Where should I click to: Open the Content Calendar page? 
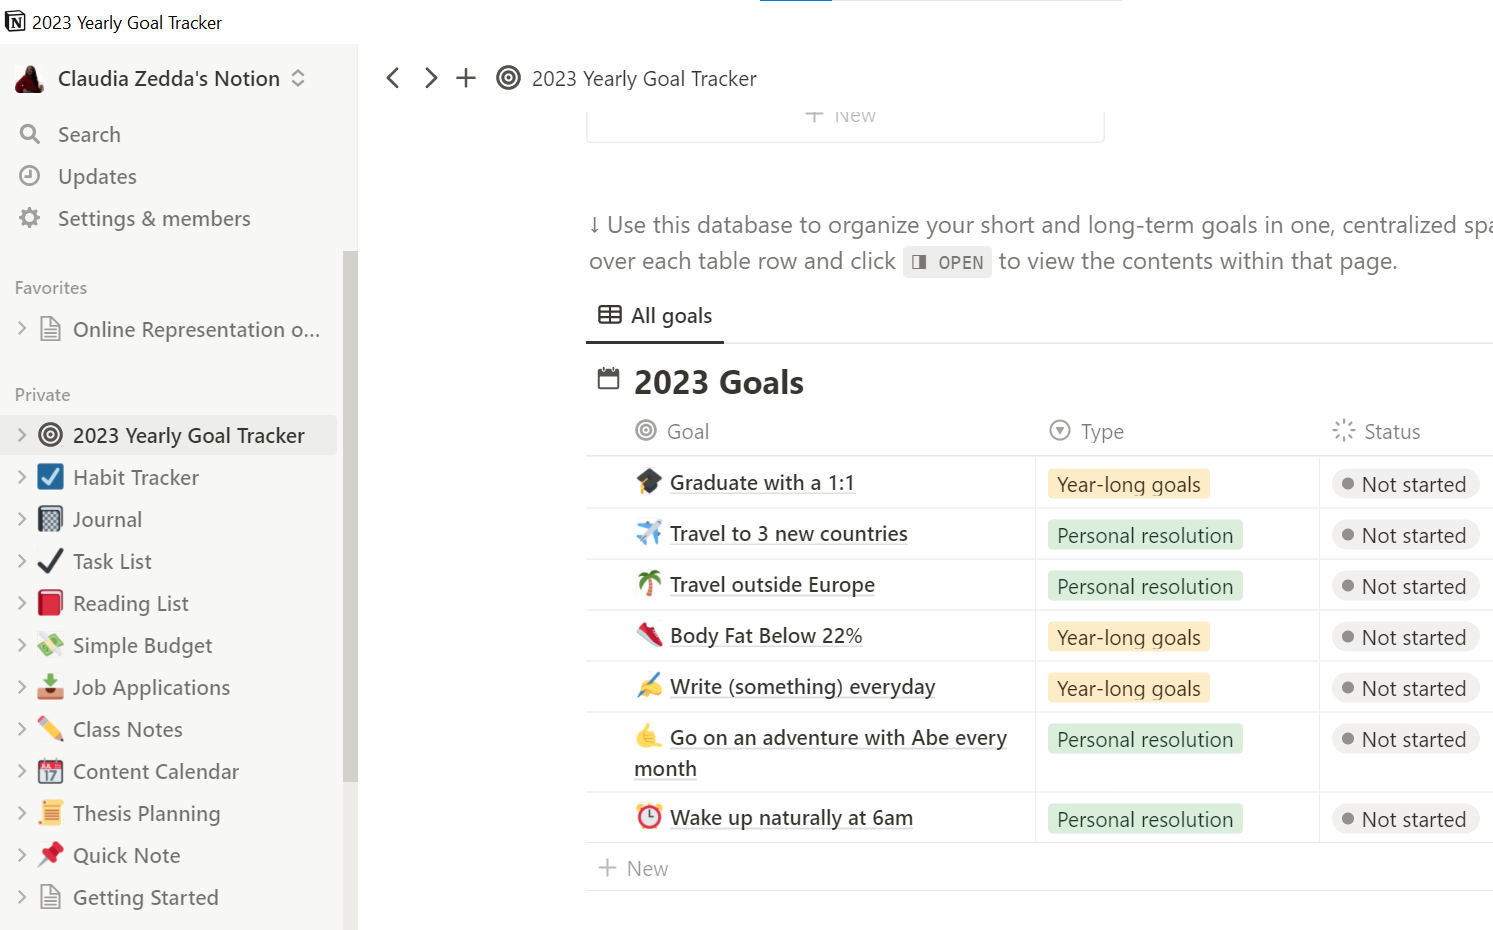coord(156,771)
